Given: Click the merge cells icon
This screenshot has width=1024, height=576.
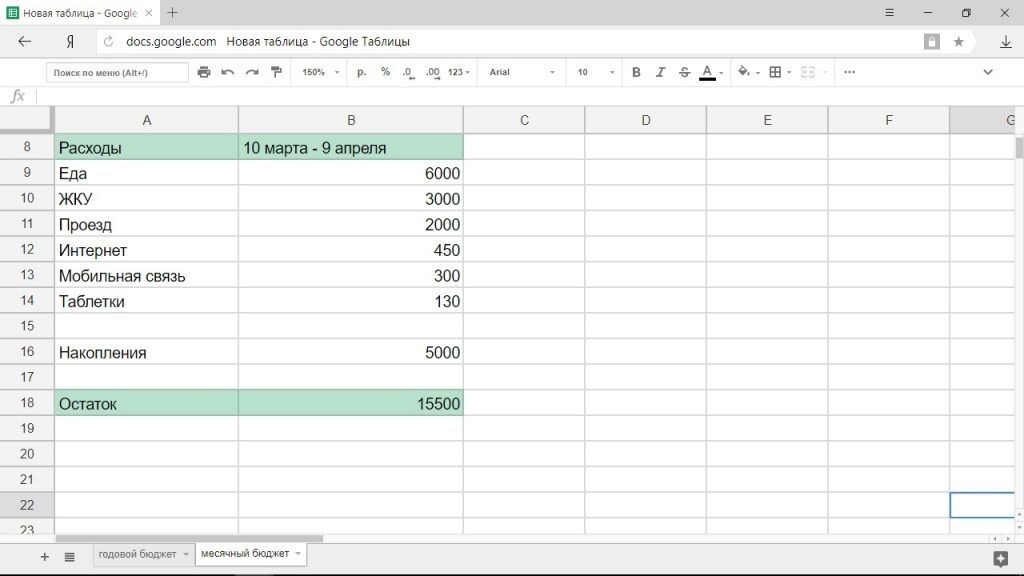Looking at the screenshot, I should tap(808, 72).
